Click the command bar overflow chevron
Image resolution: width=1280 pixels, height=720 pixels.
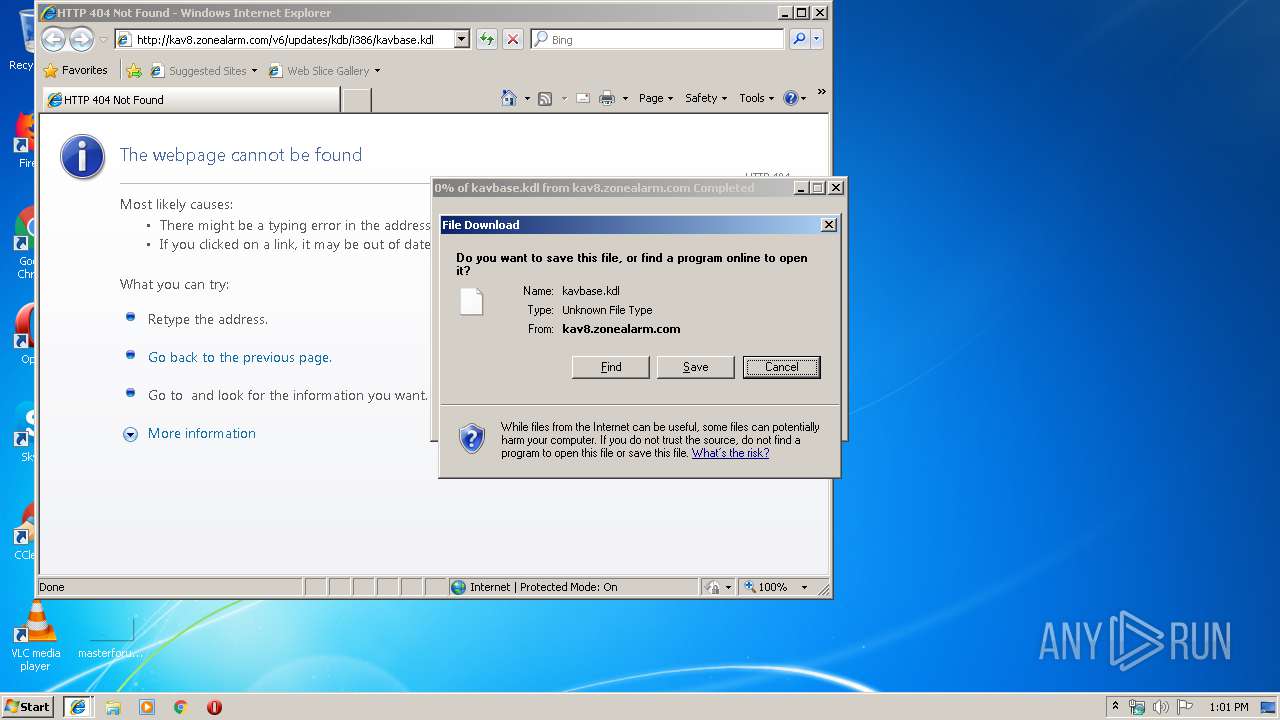pos(821,92)
